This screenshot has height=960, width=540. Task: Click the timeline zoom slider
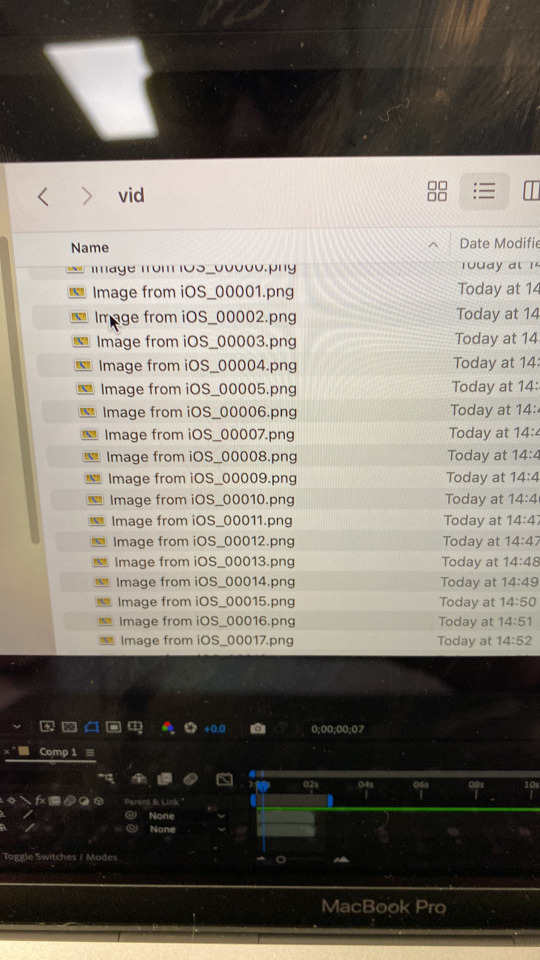280,860
